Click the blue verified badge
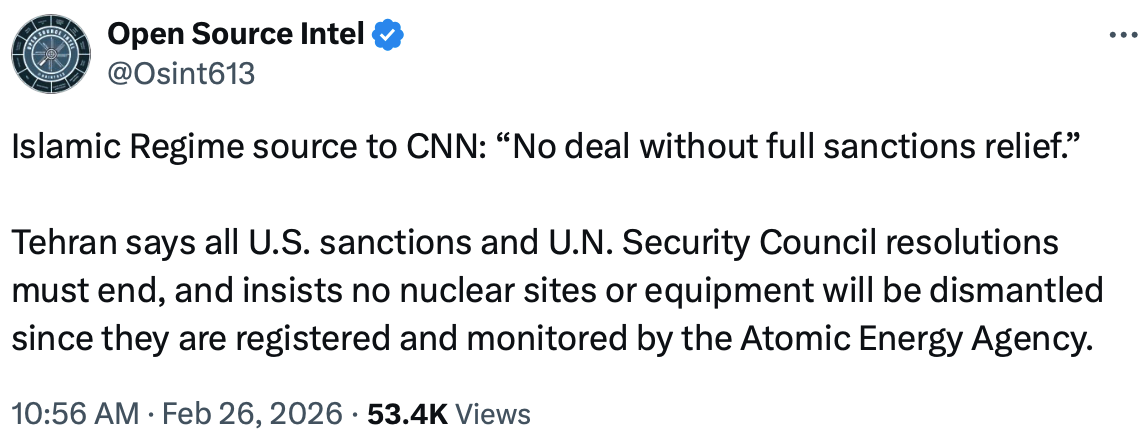The image size is (1146, 436). [x=388, y=37]
